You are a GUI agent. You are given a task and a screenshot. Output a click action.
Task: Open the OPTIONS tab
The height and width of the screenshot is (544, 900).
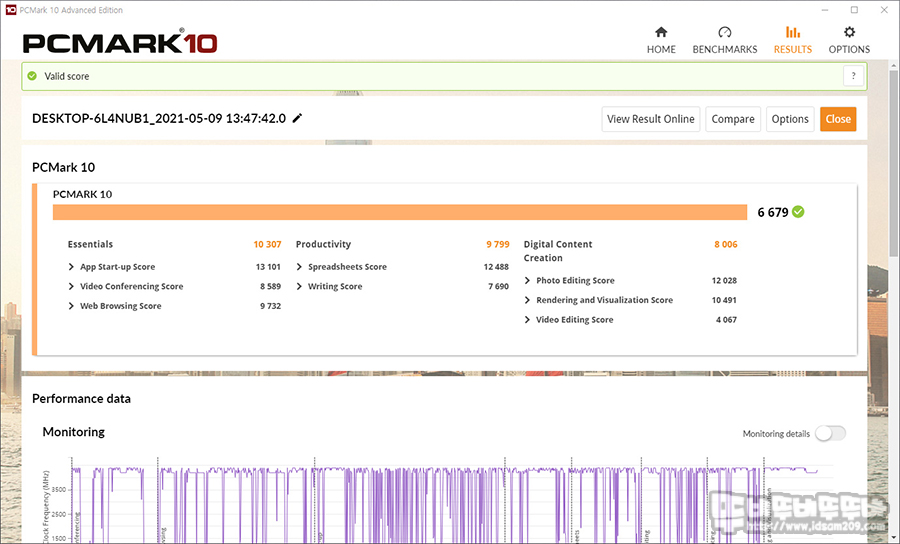pyautogui.click(x=849, y=40)
